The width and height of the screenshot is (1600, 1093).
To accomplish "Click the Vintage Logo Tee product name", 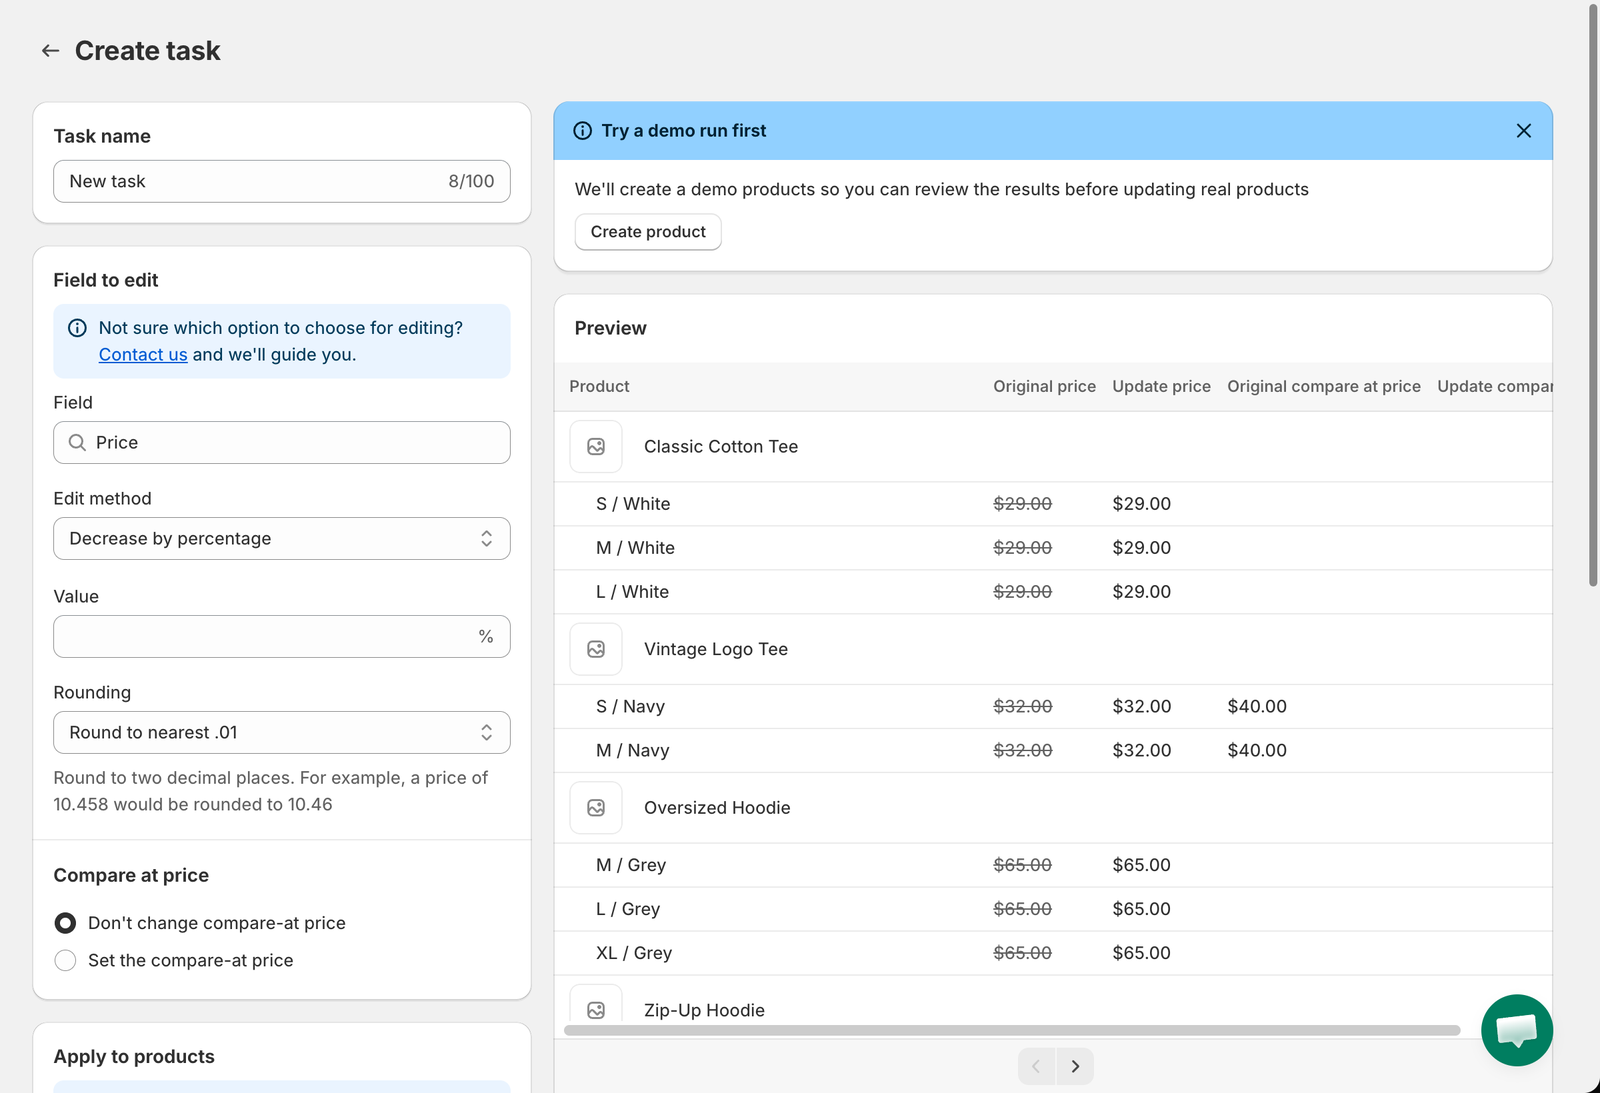I will click(x=716, y=649).
